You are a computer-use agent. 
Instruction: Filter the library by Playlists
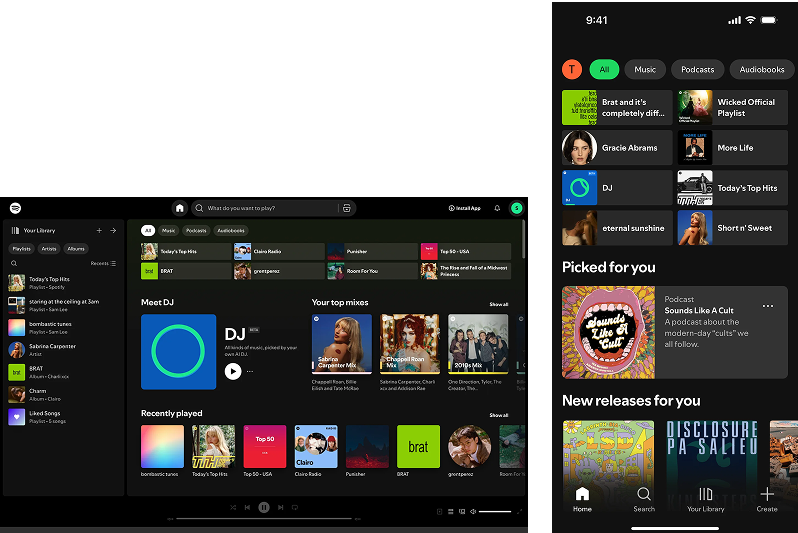pyautogui.click(x=21, y=249)
